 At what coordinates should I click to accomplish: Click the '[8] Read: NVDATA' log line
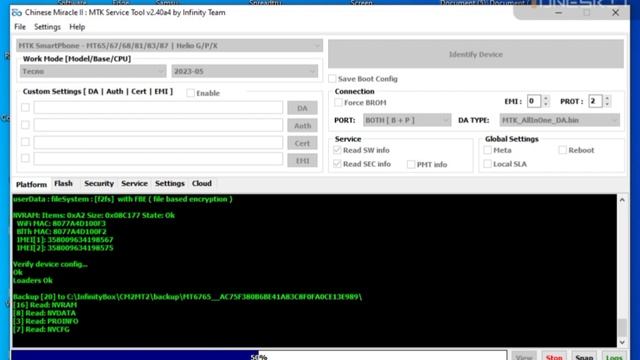pyautogui.click(x=44, y=313)
